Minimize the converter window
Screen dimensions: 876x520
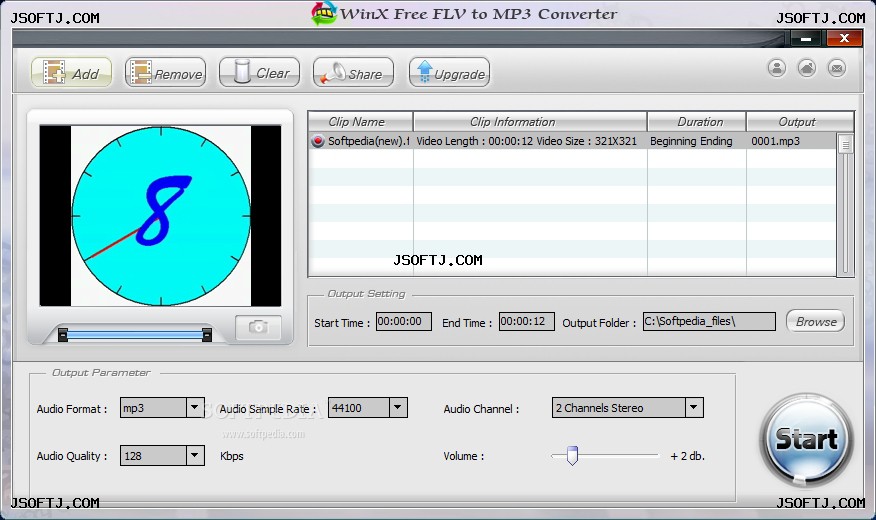click(805, 39)
